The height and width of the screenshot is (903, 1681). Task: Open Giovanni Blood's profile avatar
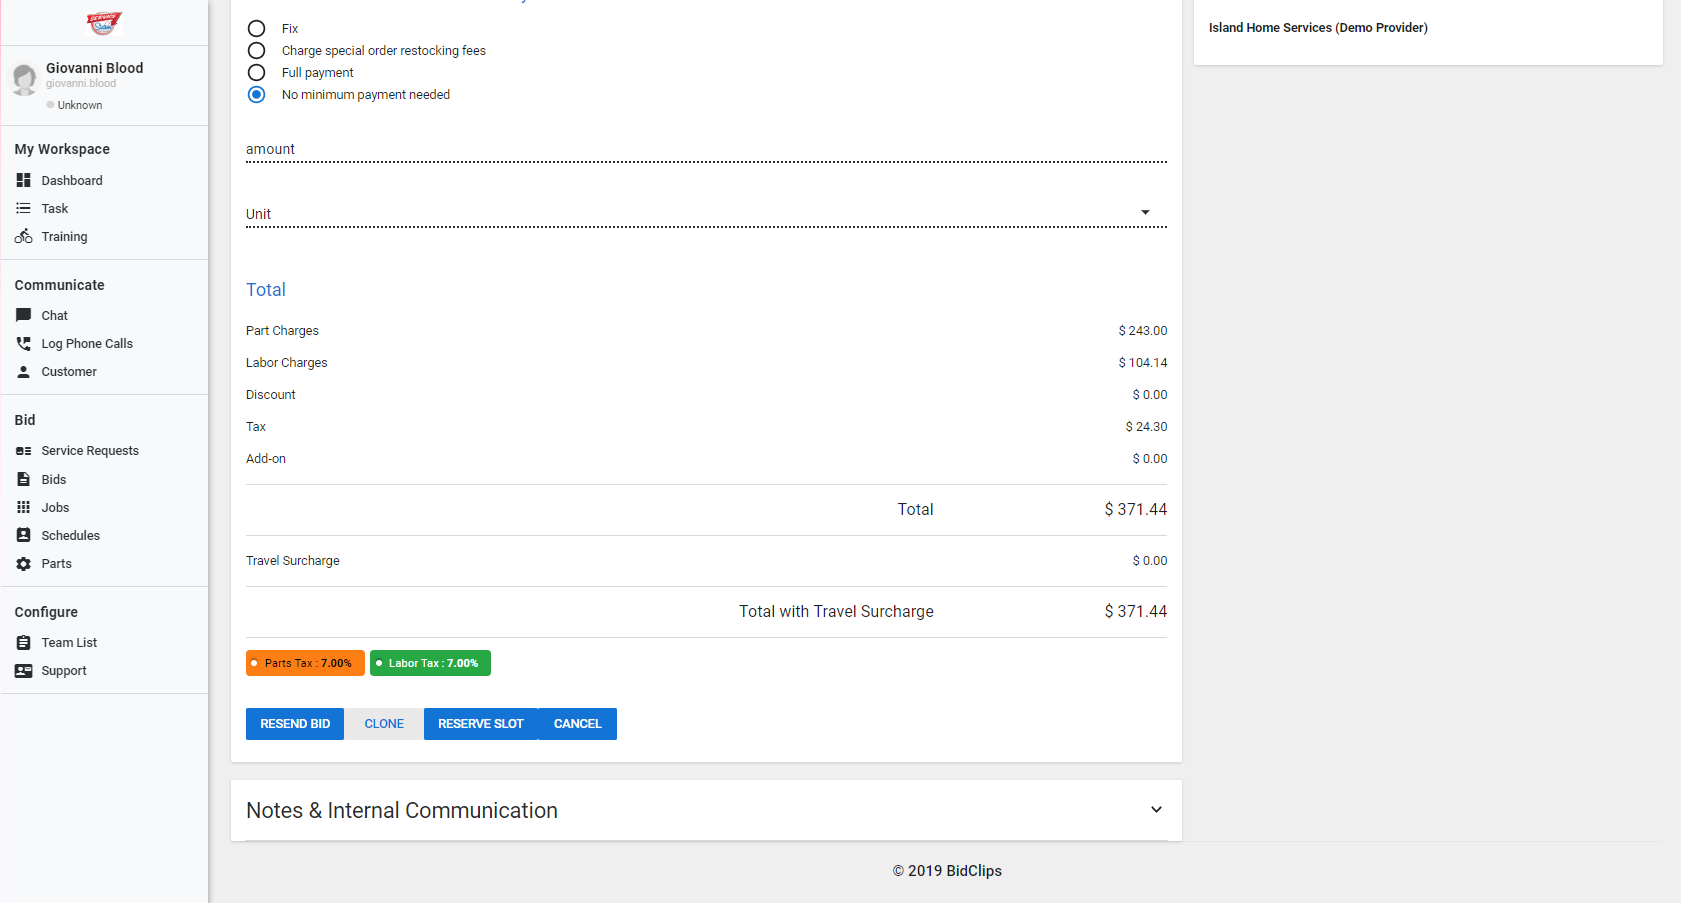point(24,78)
